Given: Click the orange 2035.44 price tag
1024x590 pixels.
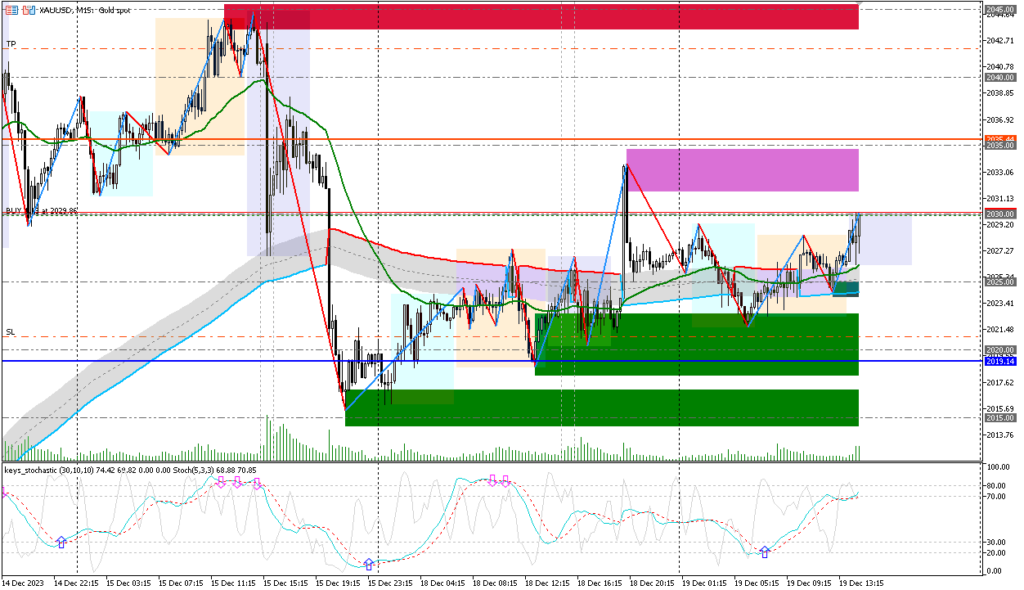Looking at the screenshot, I should coord(1000,139).
